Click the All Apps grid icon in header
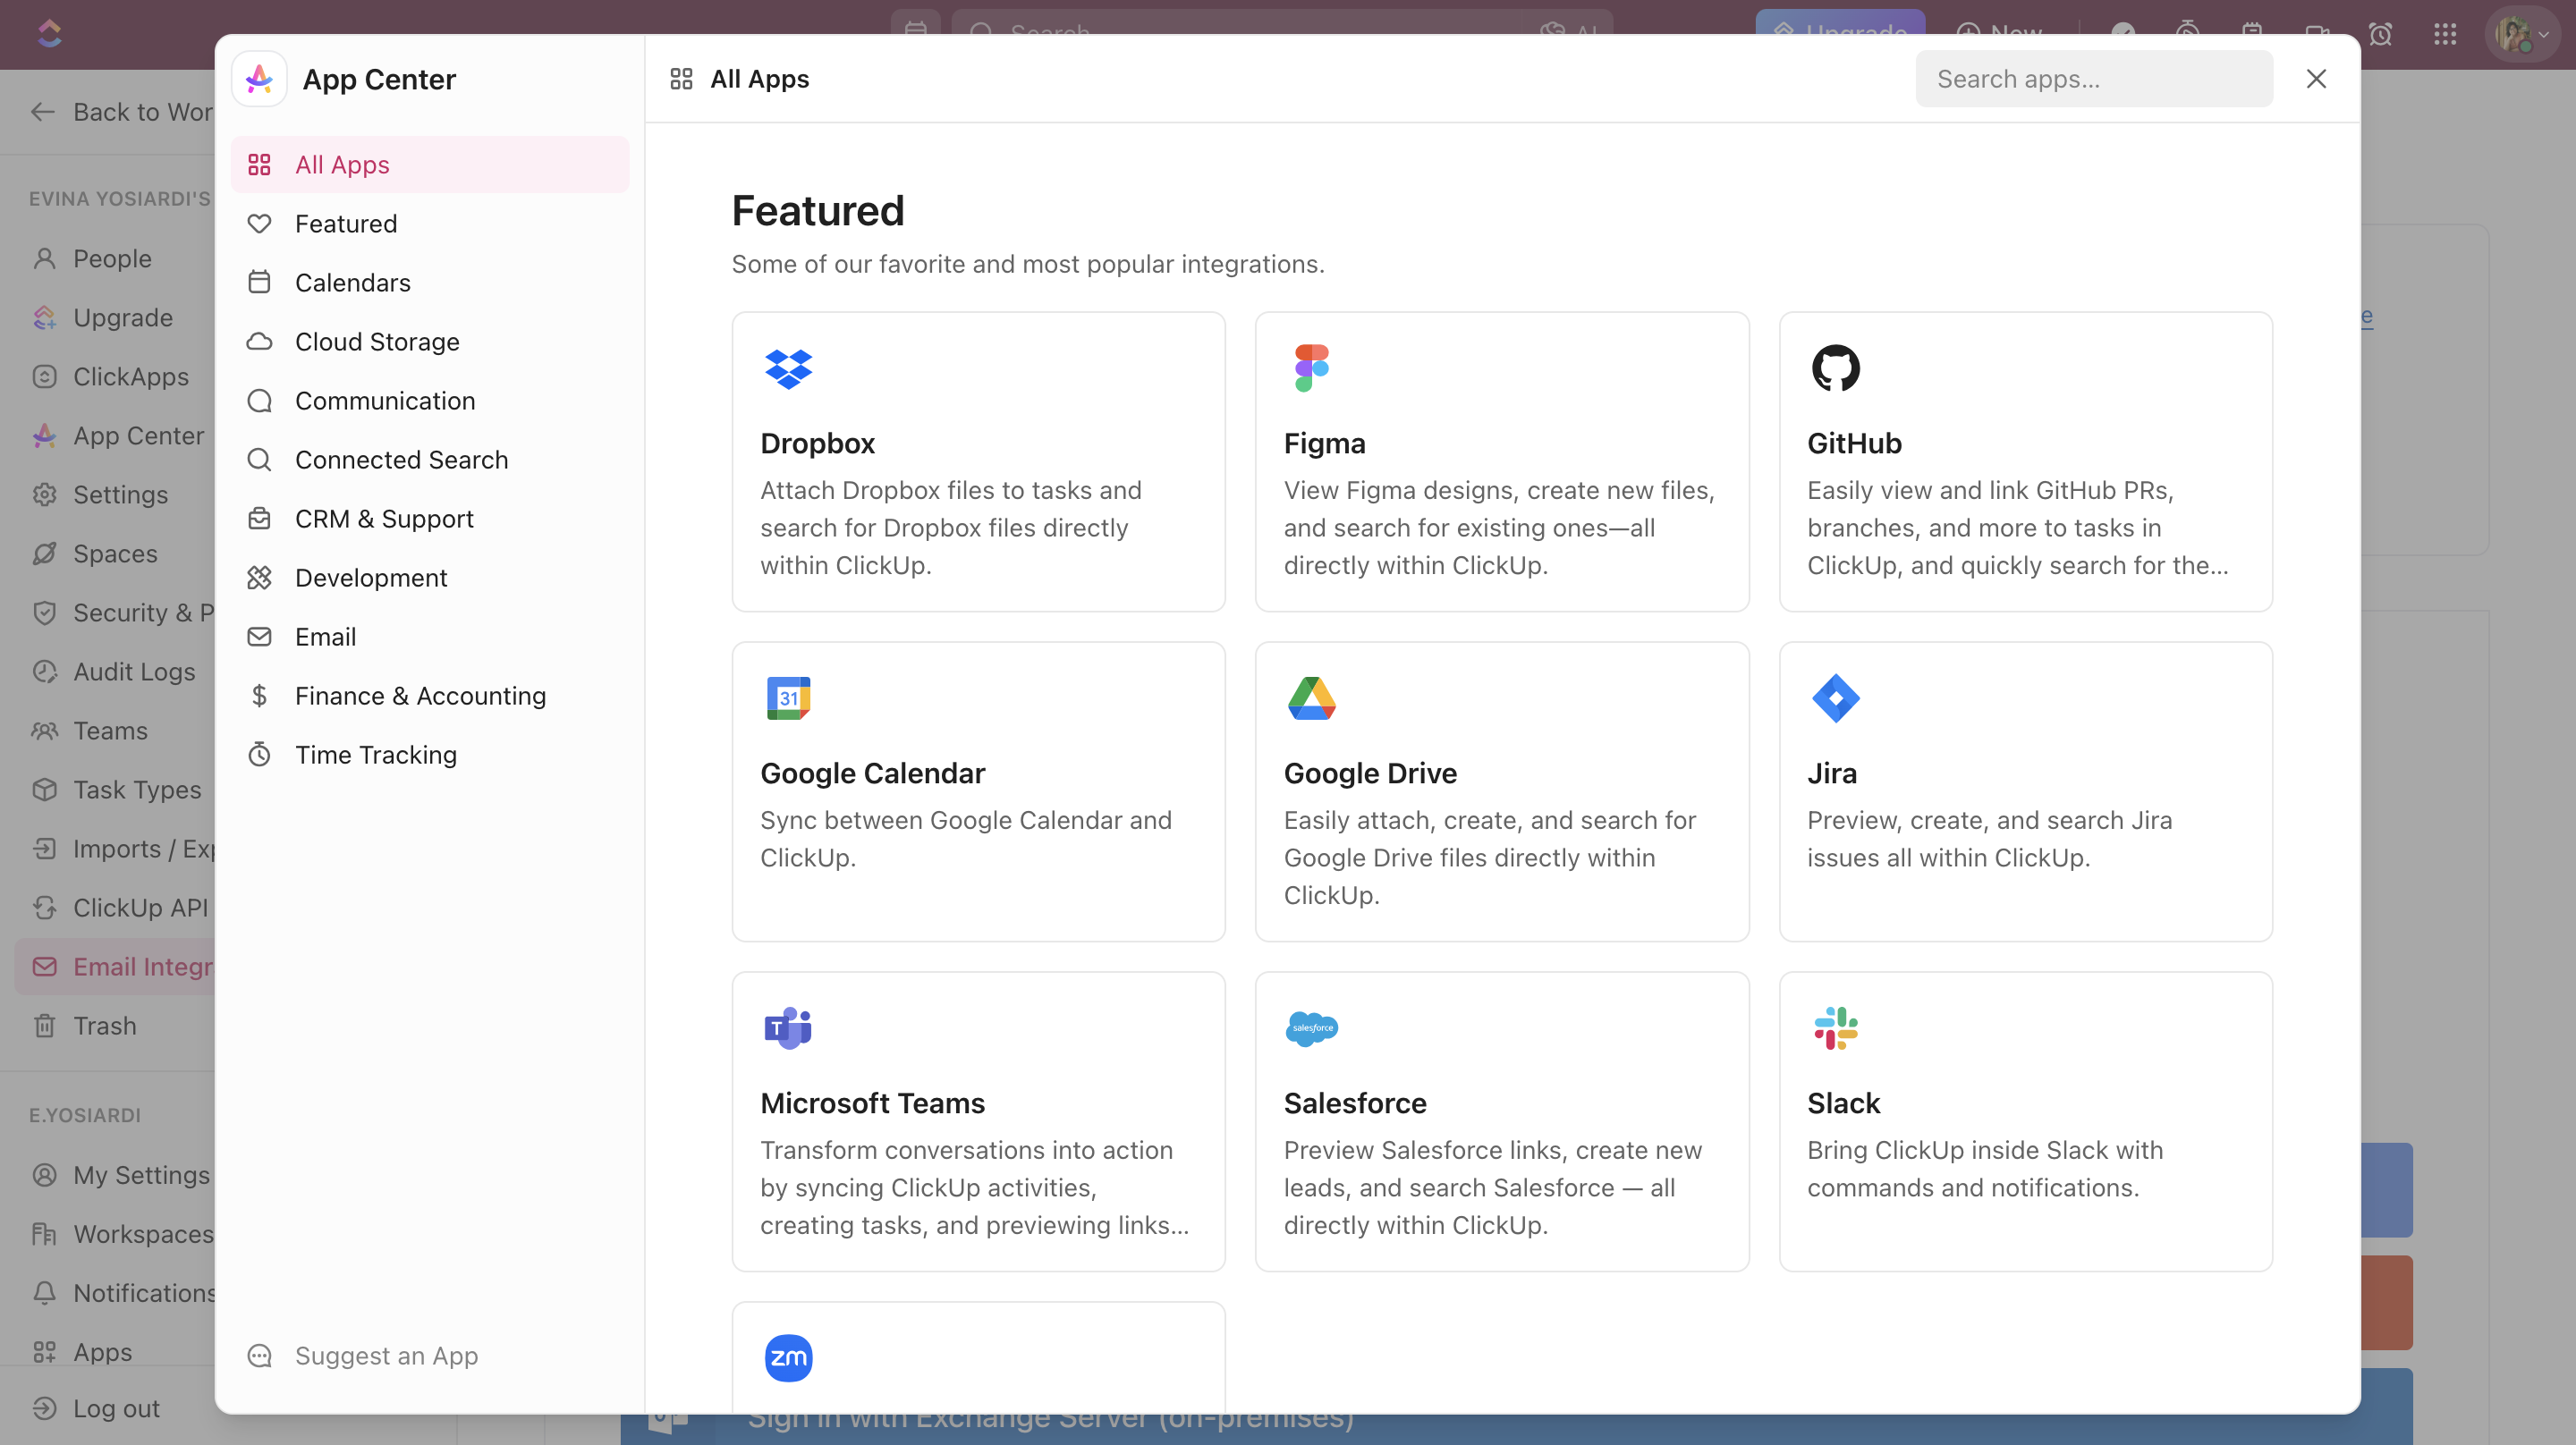2576x1445 pixels. (x=681, y=79)
